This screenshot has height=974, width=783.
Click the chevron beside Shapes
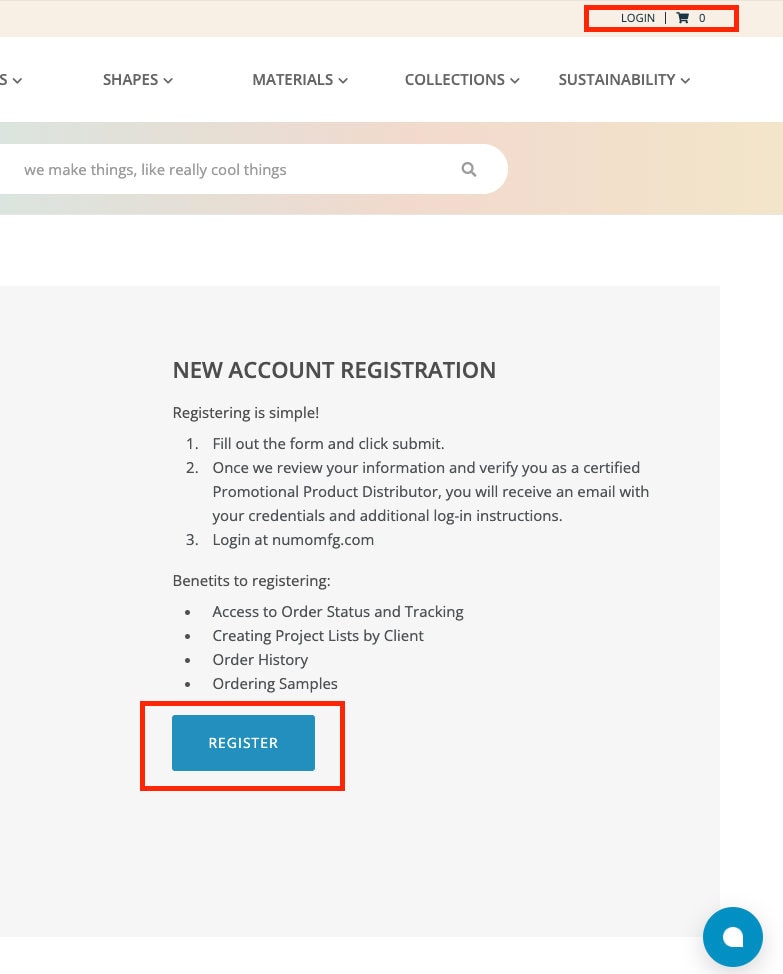(x=168, y=81)
